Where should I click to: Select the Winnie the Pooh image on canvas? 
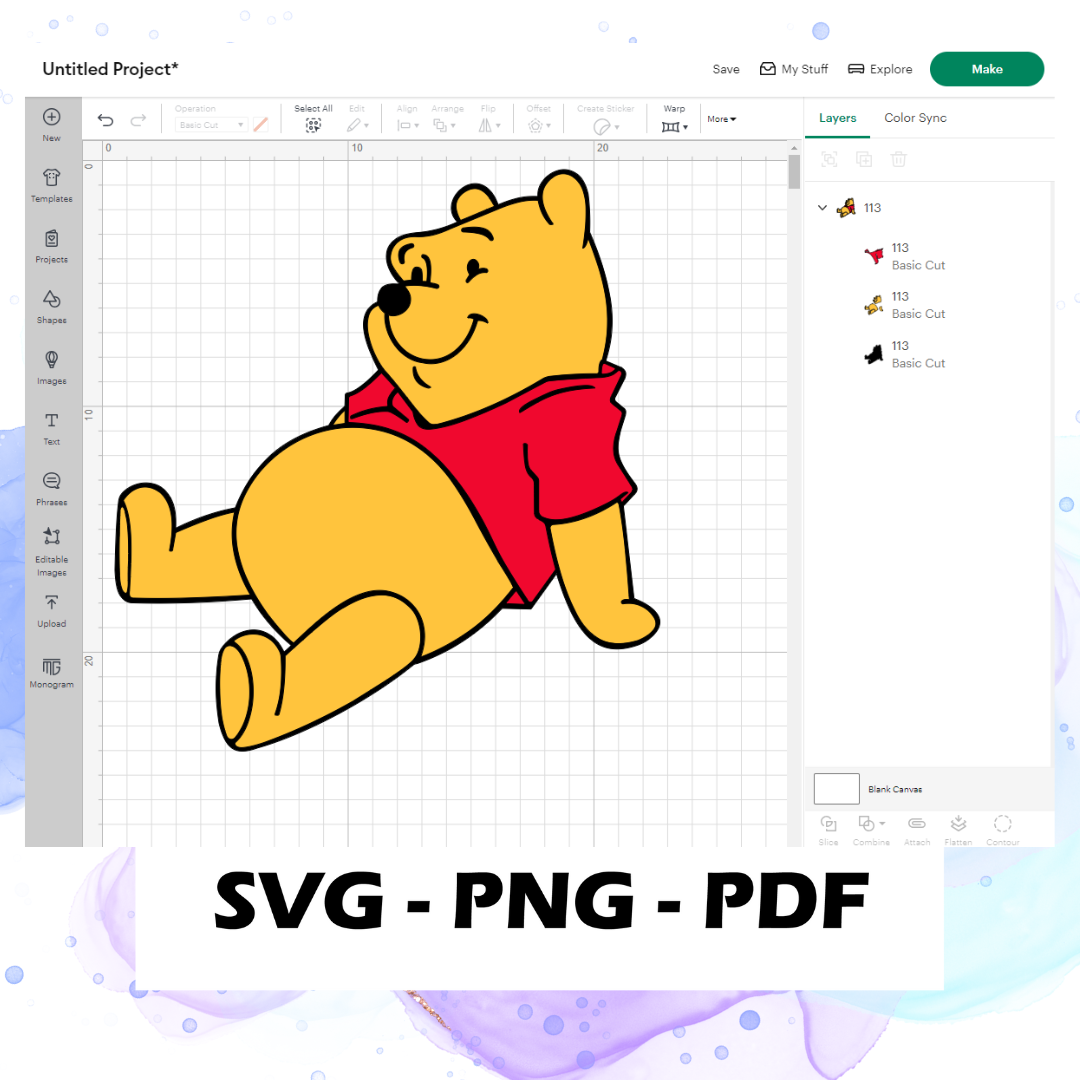[387, 460]
